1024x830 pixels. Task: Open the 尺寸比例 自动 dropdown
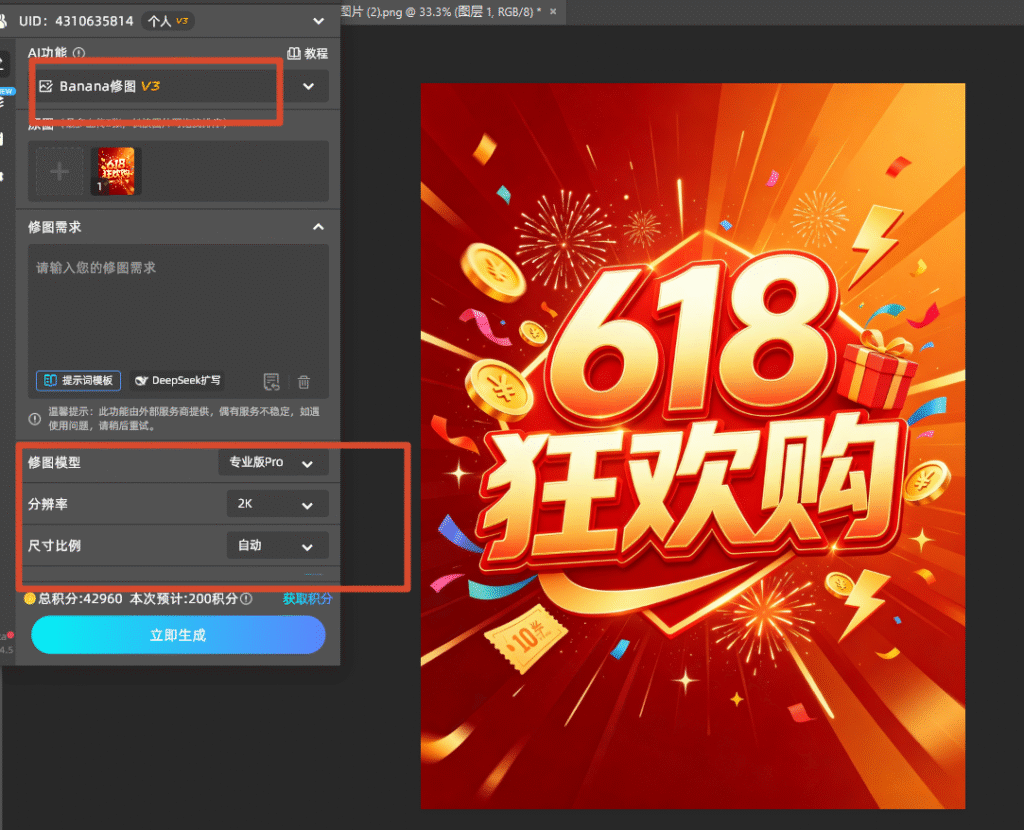tap(278, 545)
